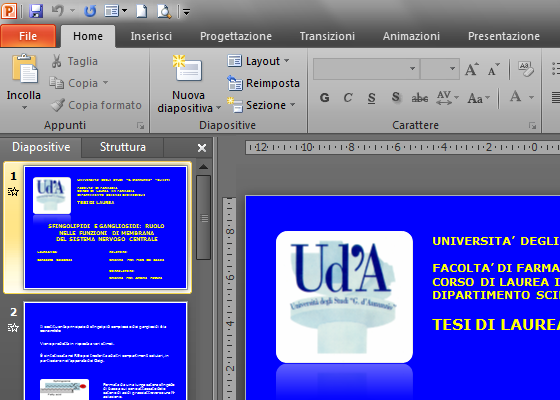
Task: Toggle italic with the C button
Action: (x=348, y=98)
